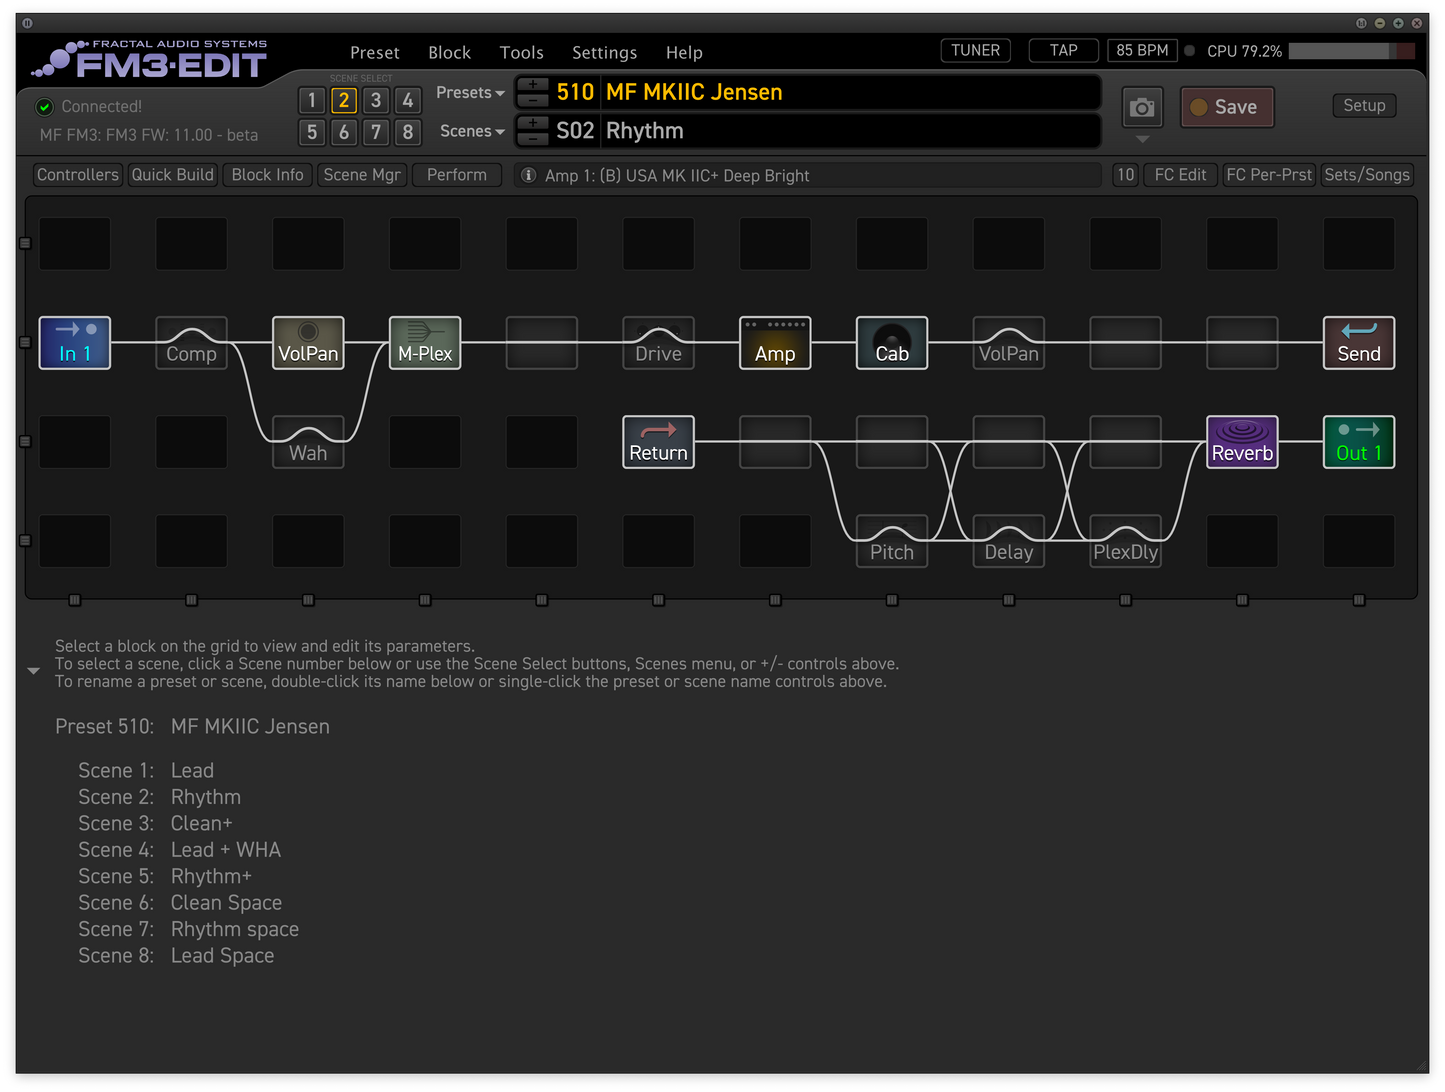The height and width of the screenshot is (1092, 1445).
Task: Open the Settings menu
Action: [604, 52]
